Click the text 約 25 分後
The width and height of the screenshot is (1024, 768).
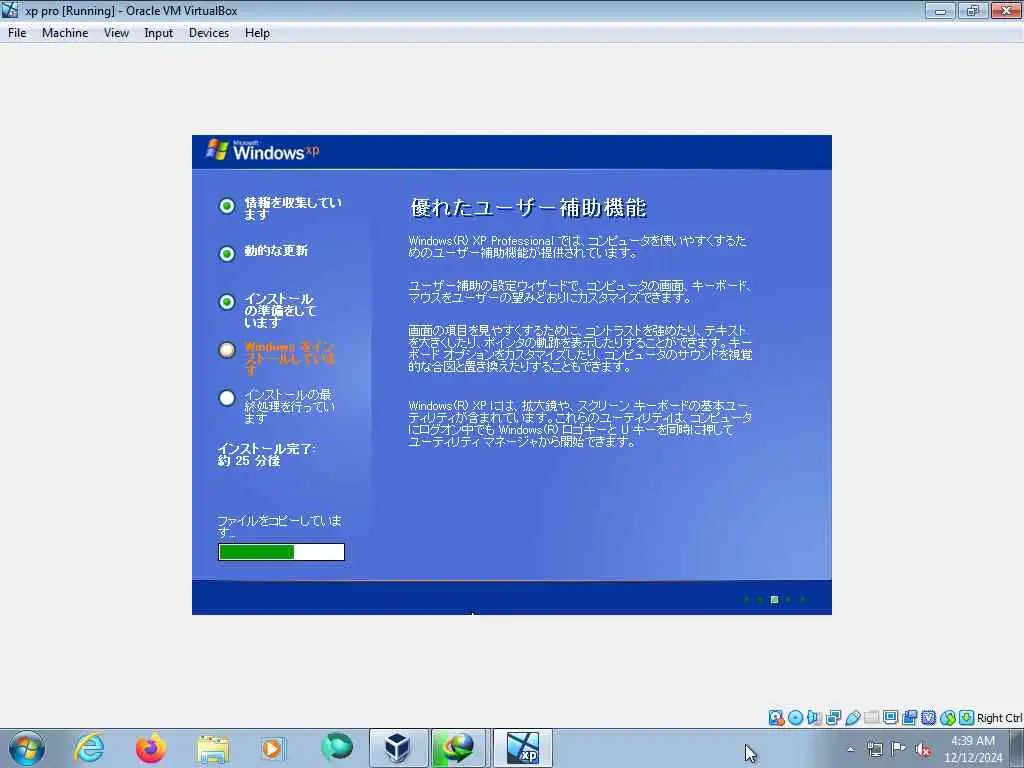click(249, 460)
